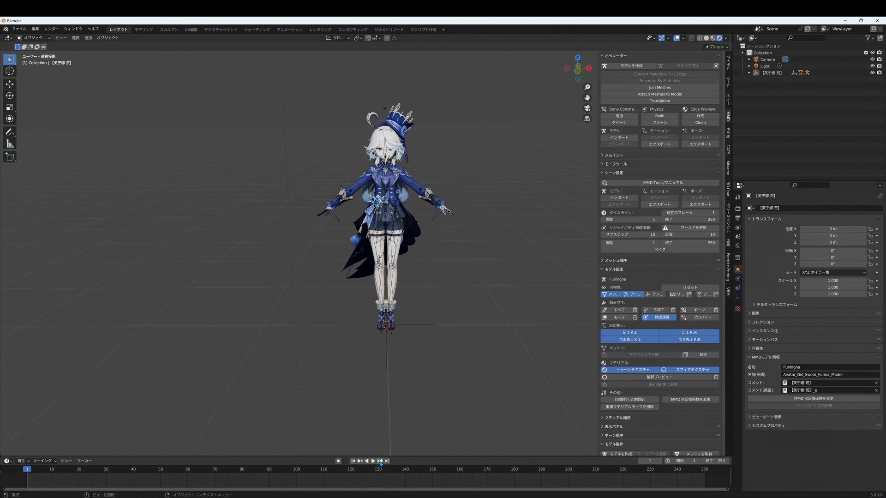The height and width of the screenshot is (498, 886).
Task: Click the viewport pan hand icon
Action: 587,98
